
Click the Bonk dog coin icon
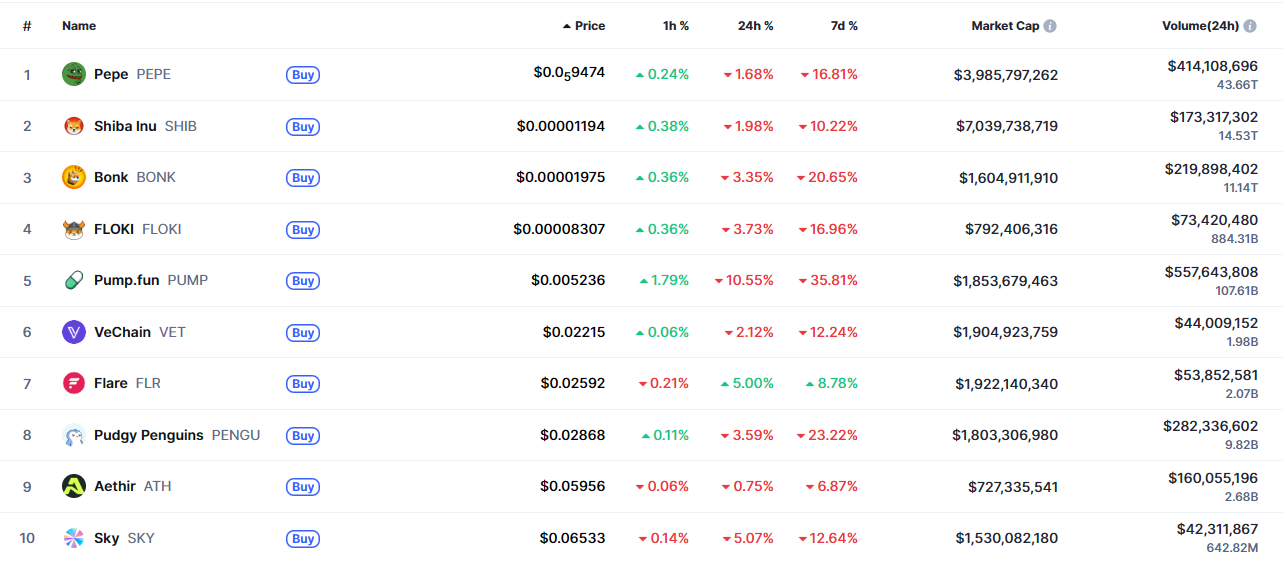[74, 177]
